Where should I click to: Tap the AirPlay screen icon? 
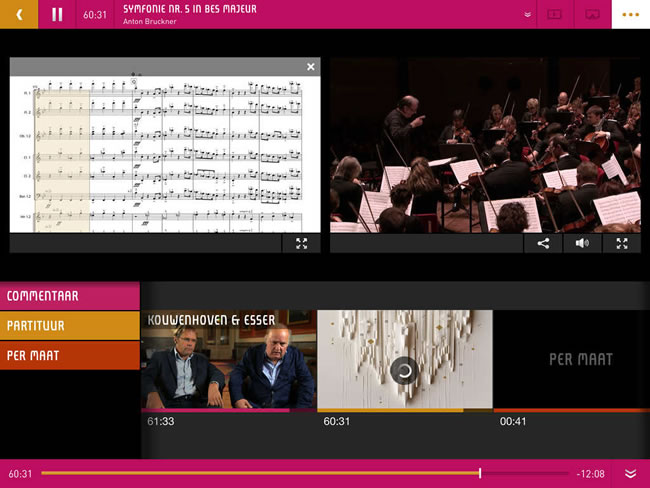coord(593,15)
